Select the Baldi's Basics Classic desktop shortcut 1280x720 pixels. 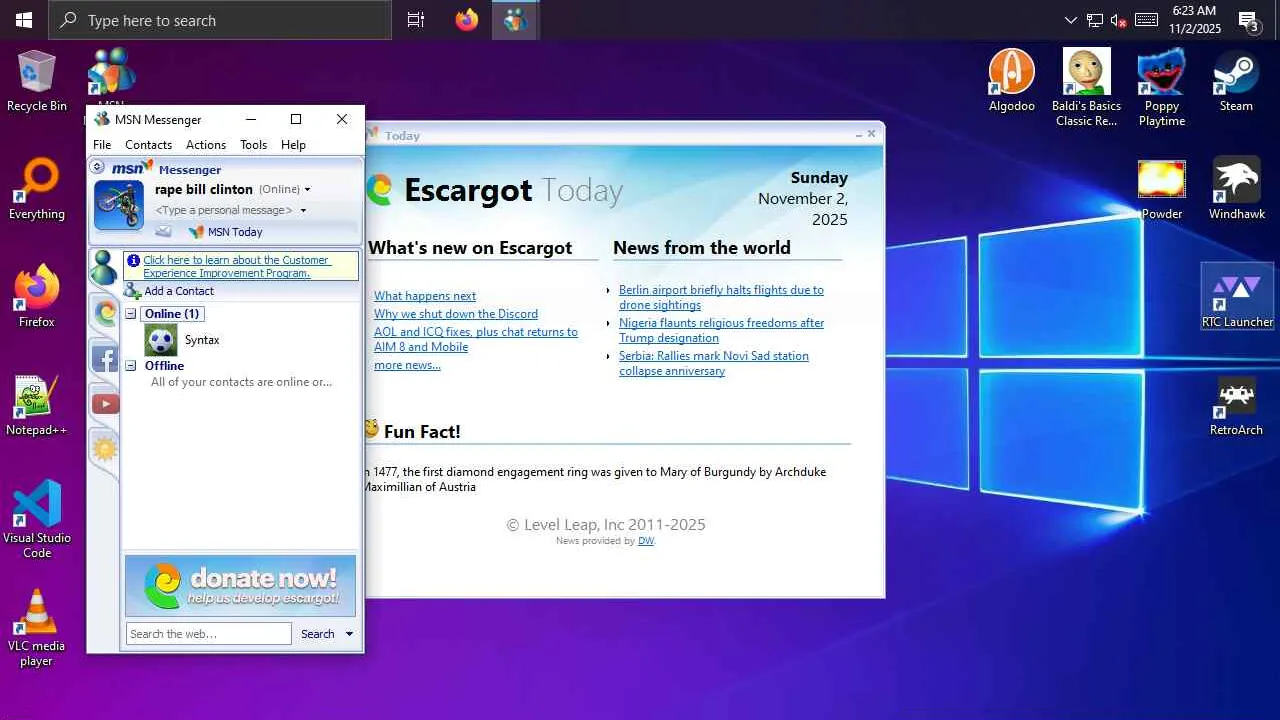1086,88
